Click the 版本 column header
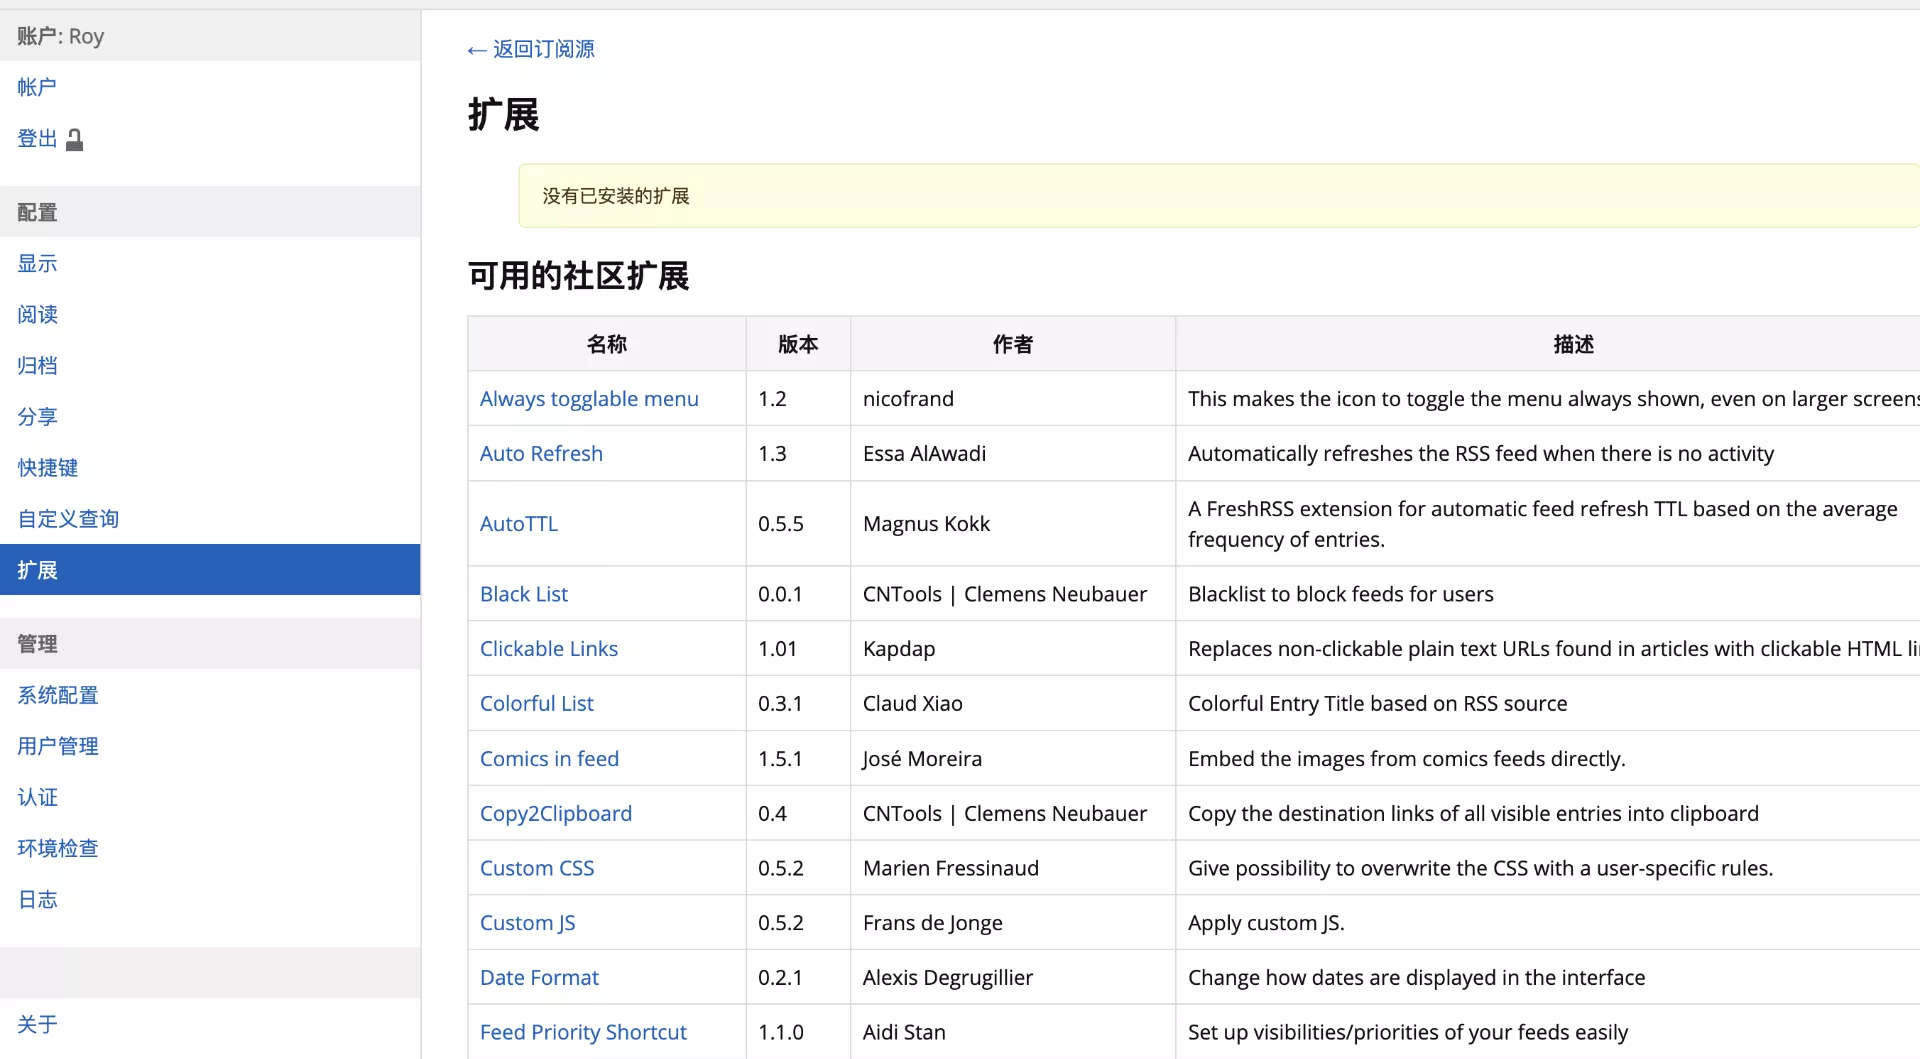1920x1059 pixels. point(798,344)
